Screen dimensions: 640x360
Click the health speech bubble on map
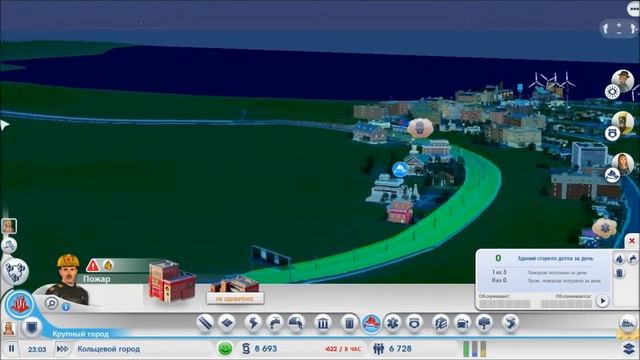pyautogui.click(x=604, y=228)
